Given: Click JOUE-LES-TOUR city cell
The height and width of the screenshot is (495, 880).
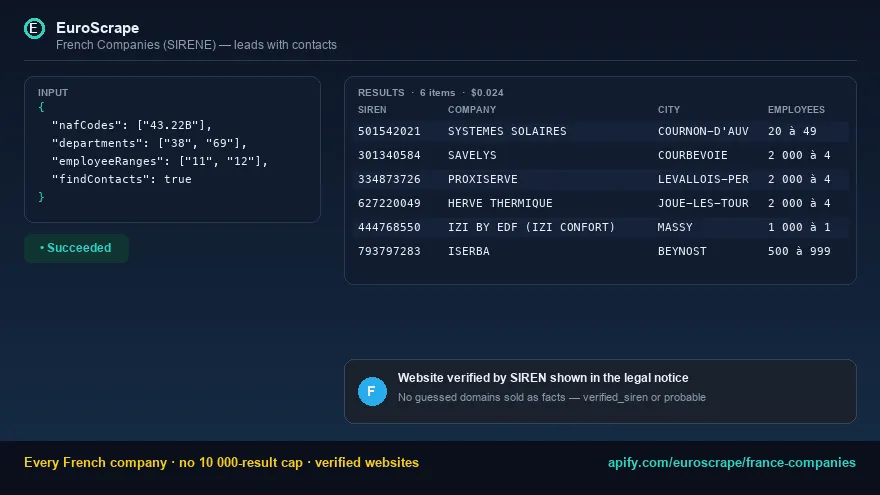Looking at the screenshot, I should (703, 203).
